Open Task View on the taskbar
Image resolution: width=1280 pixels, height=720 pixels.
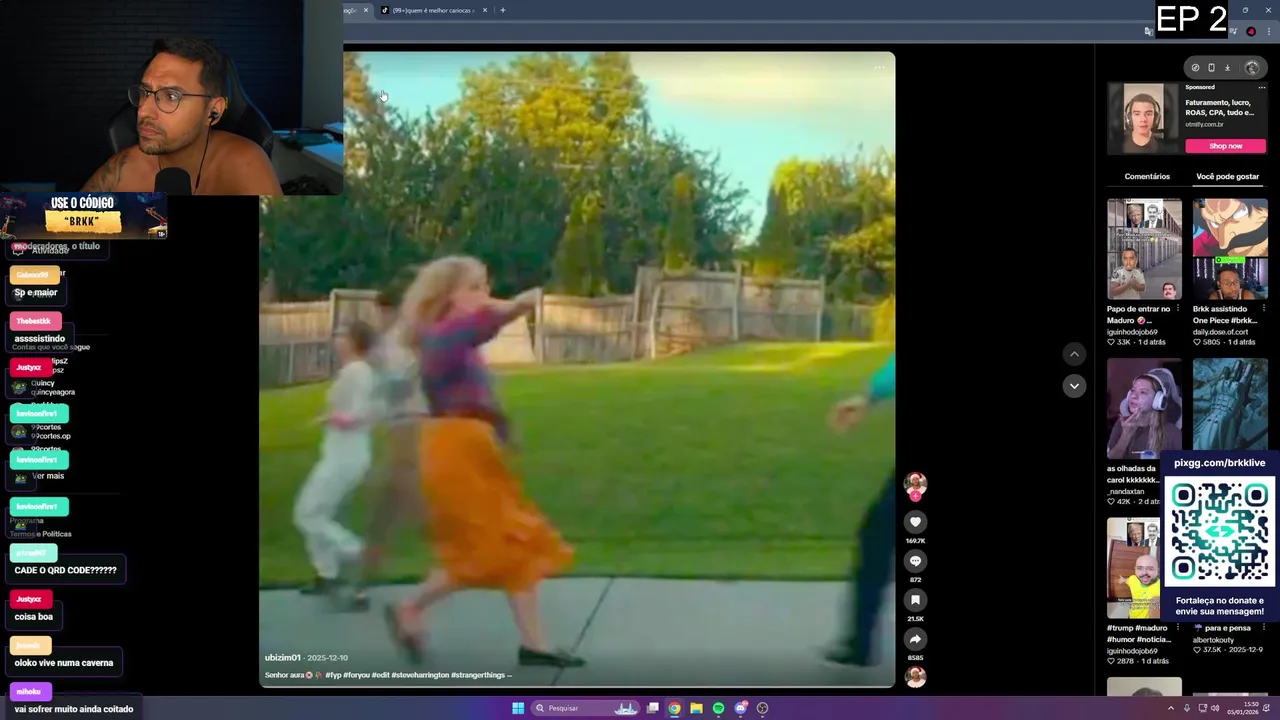click(652, 708)
